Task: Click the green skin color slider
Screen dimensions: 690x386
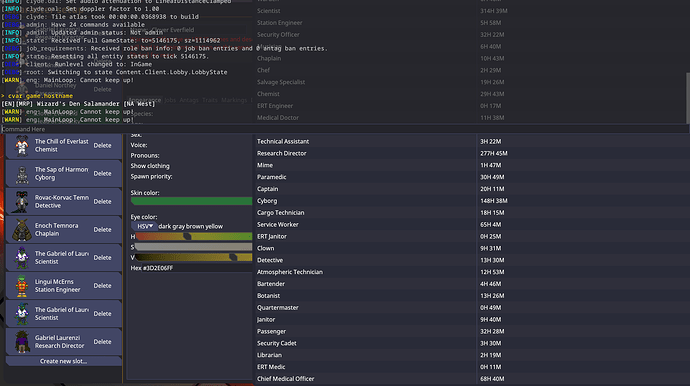Action: pyautogui.click(x=191, y=201)
